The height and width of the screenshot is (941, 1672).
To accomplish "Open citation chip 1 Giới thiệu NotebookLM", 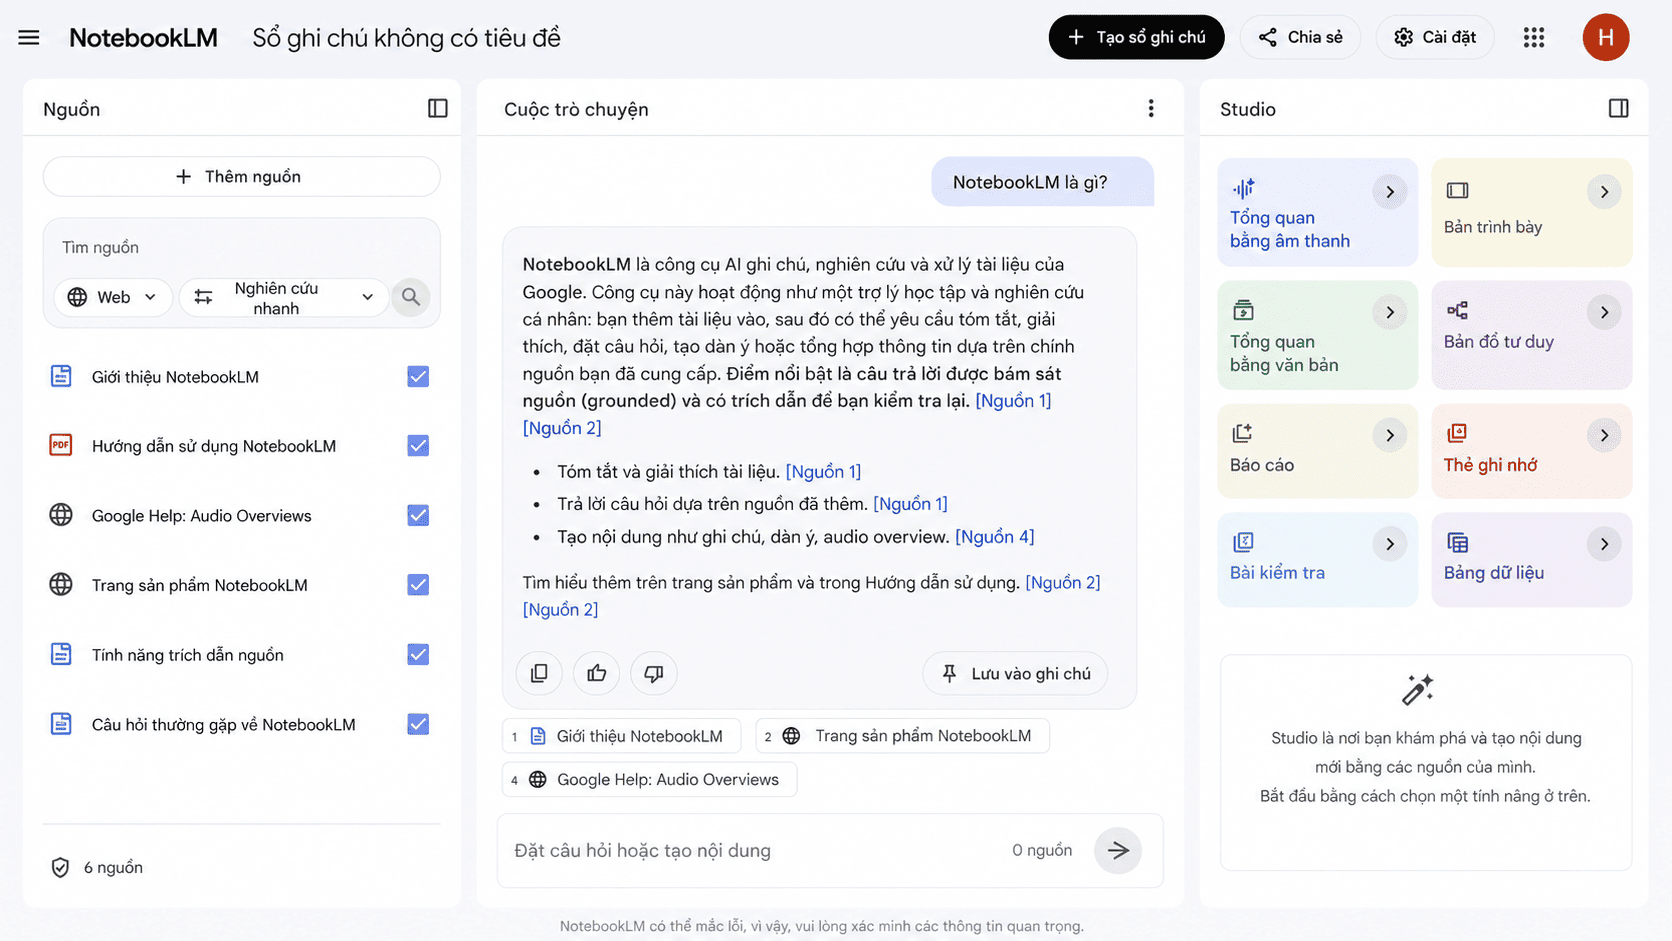I will pyautogui.click(x=621, y=736).
